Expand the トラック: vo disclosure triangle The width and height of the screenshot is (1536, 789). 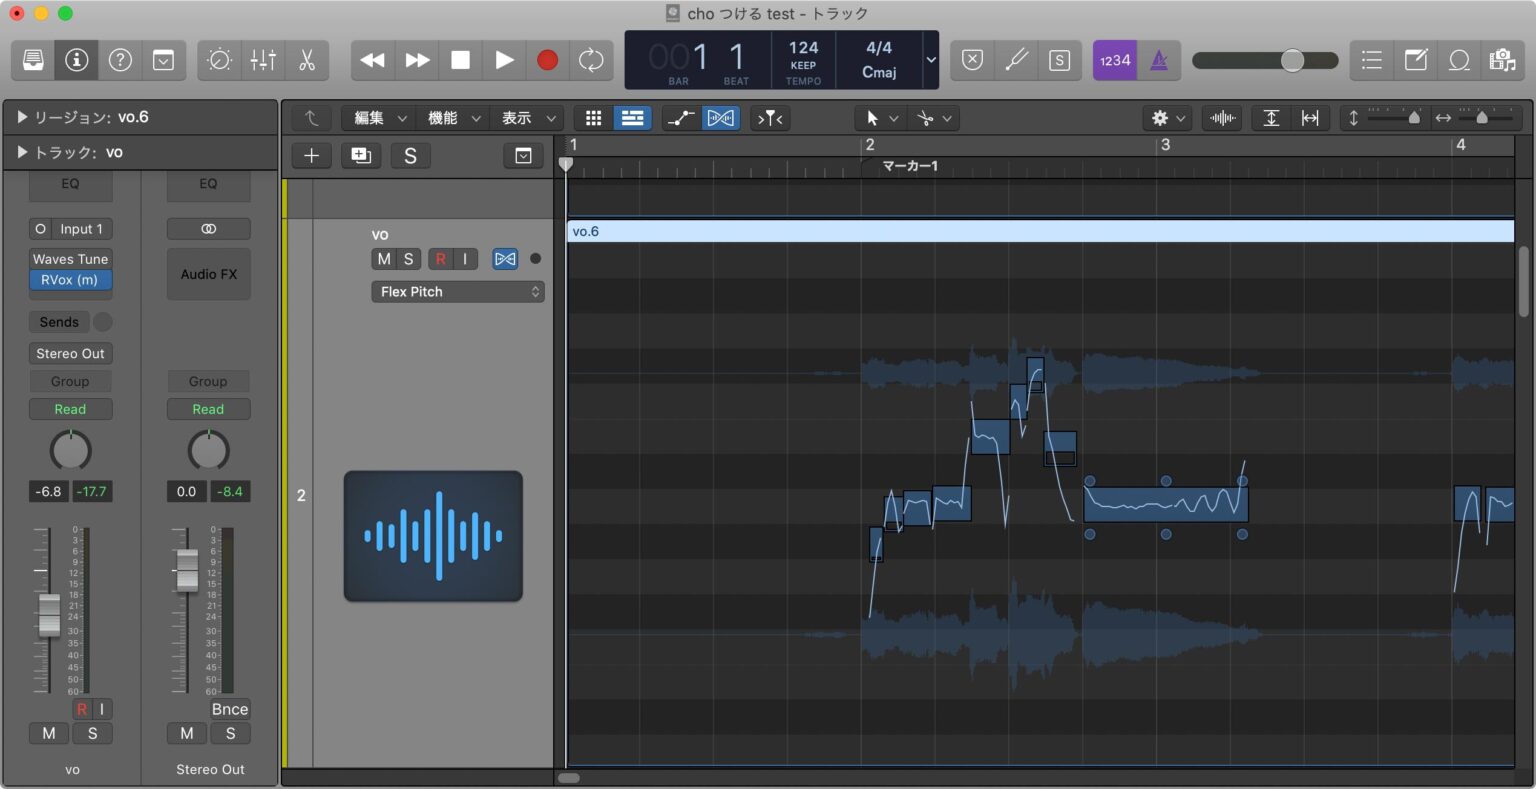22,152
